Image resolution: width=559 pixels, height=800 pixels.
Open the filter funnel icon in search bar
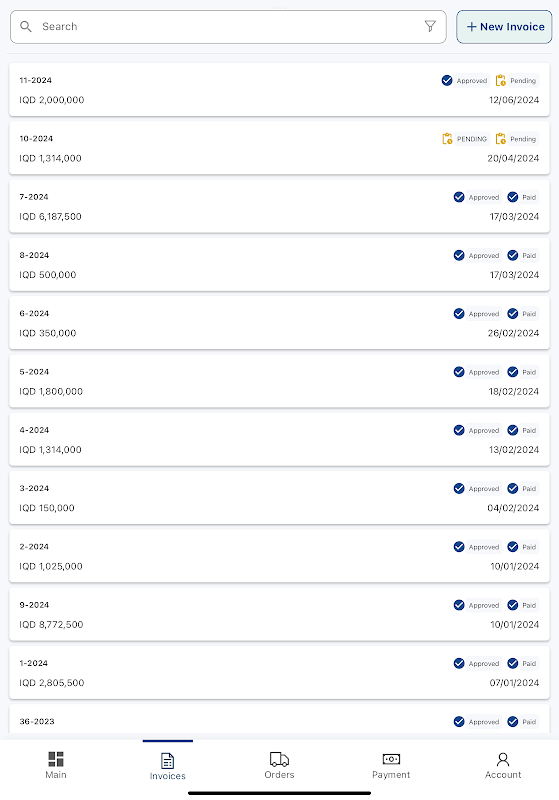[430, 27]
